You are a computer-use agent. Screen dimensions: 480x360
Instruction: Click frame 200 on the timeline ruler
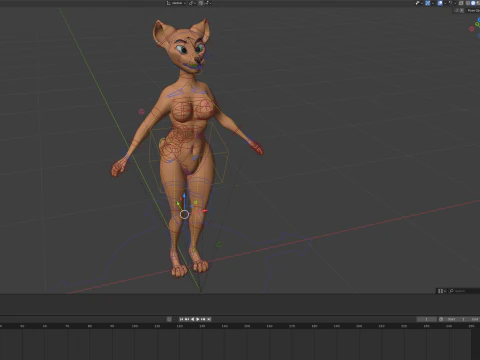pos(359,326)
